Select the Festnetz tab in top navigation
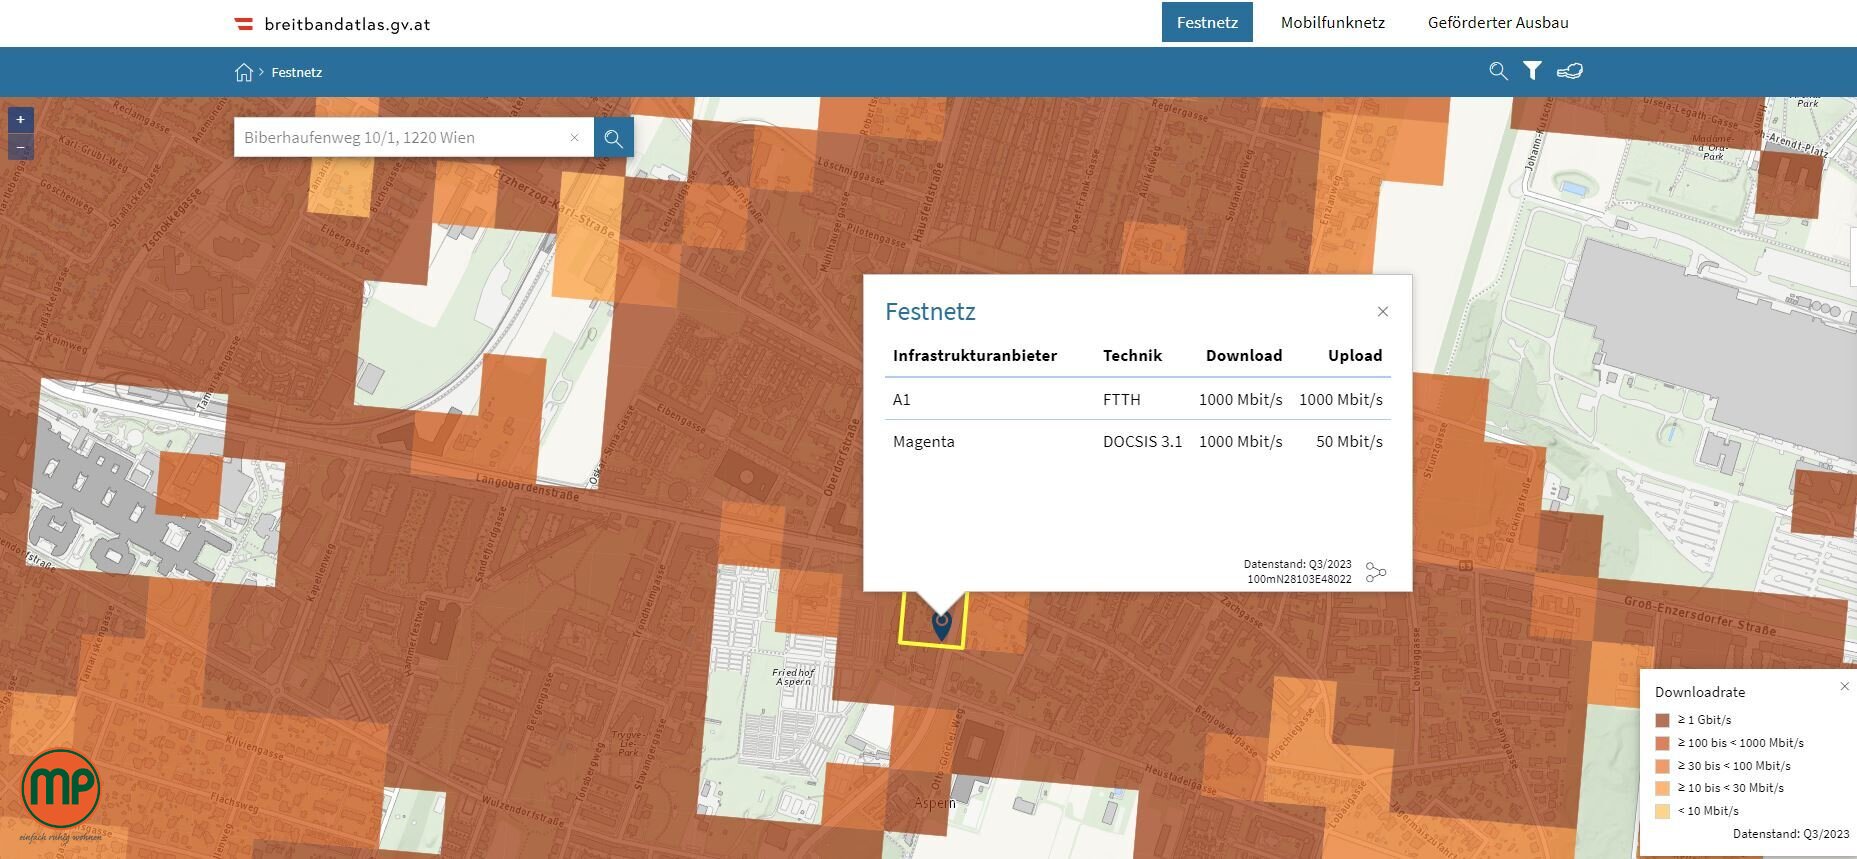 coord(1206,22)
